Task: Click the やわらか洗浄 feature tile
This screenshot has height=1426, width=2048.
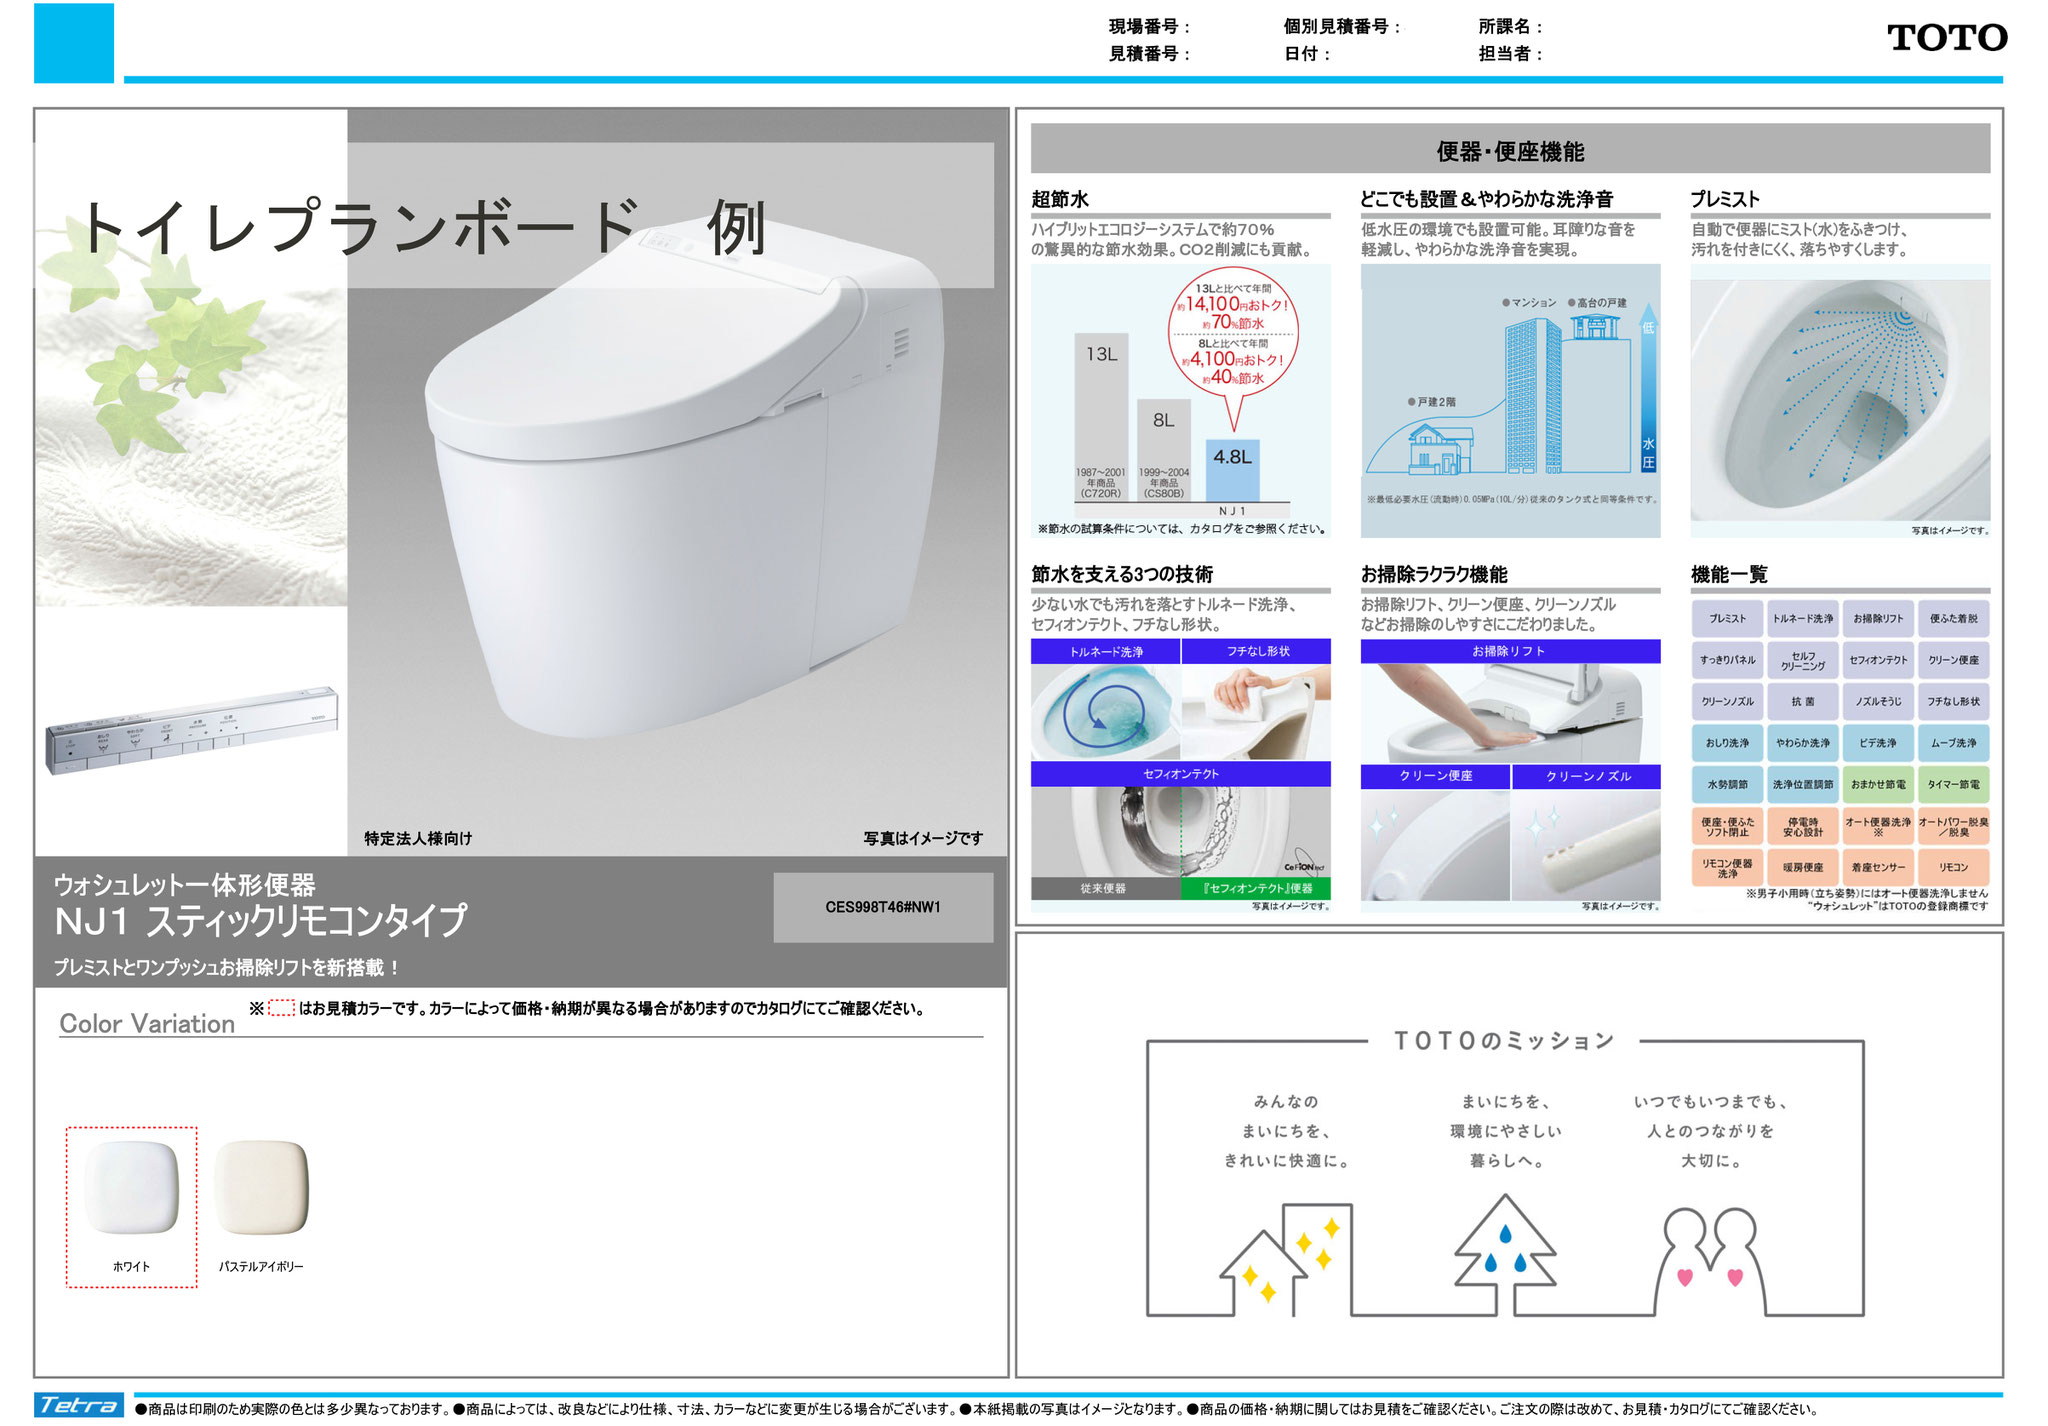Action: (x=1803, y=743)
